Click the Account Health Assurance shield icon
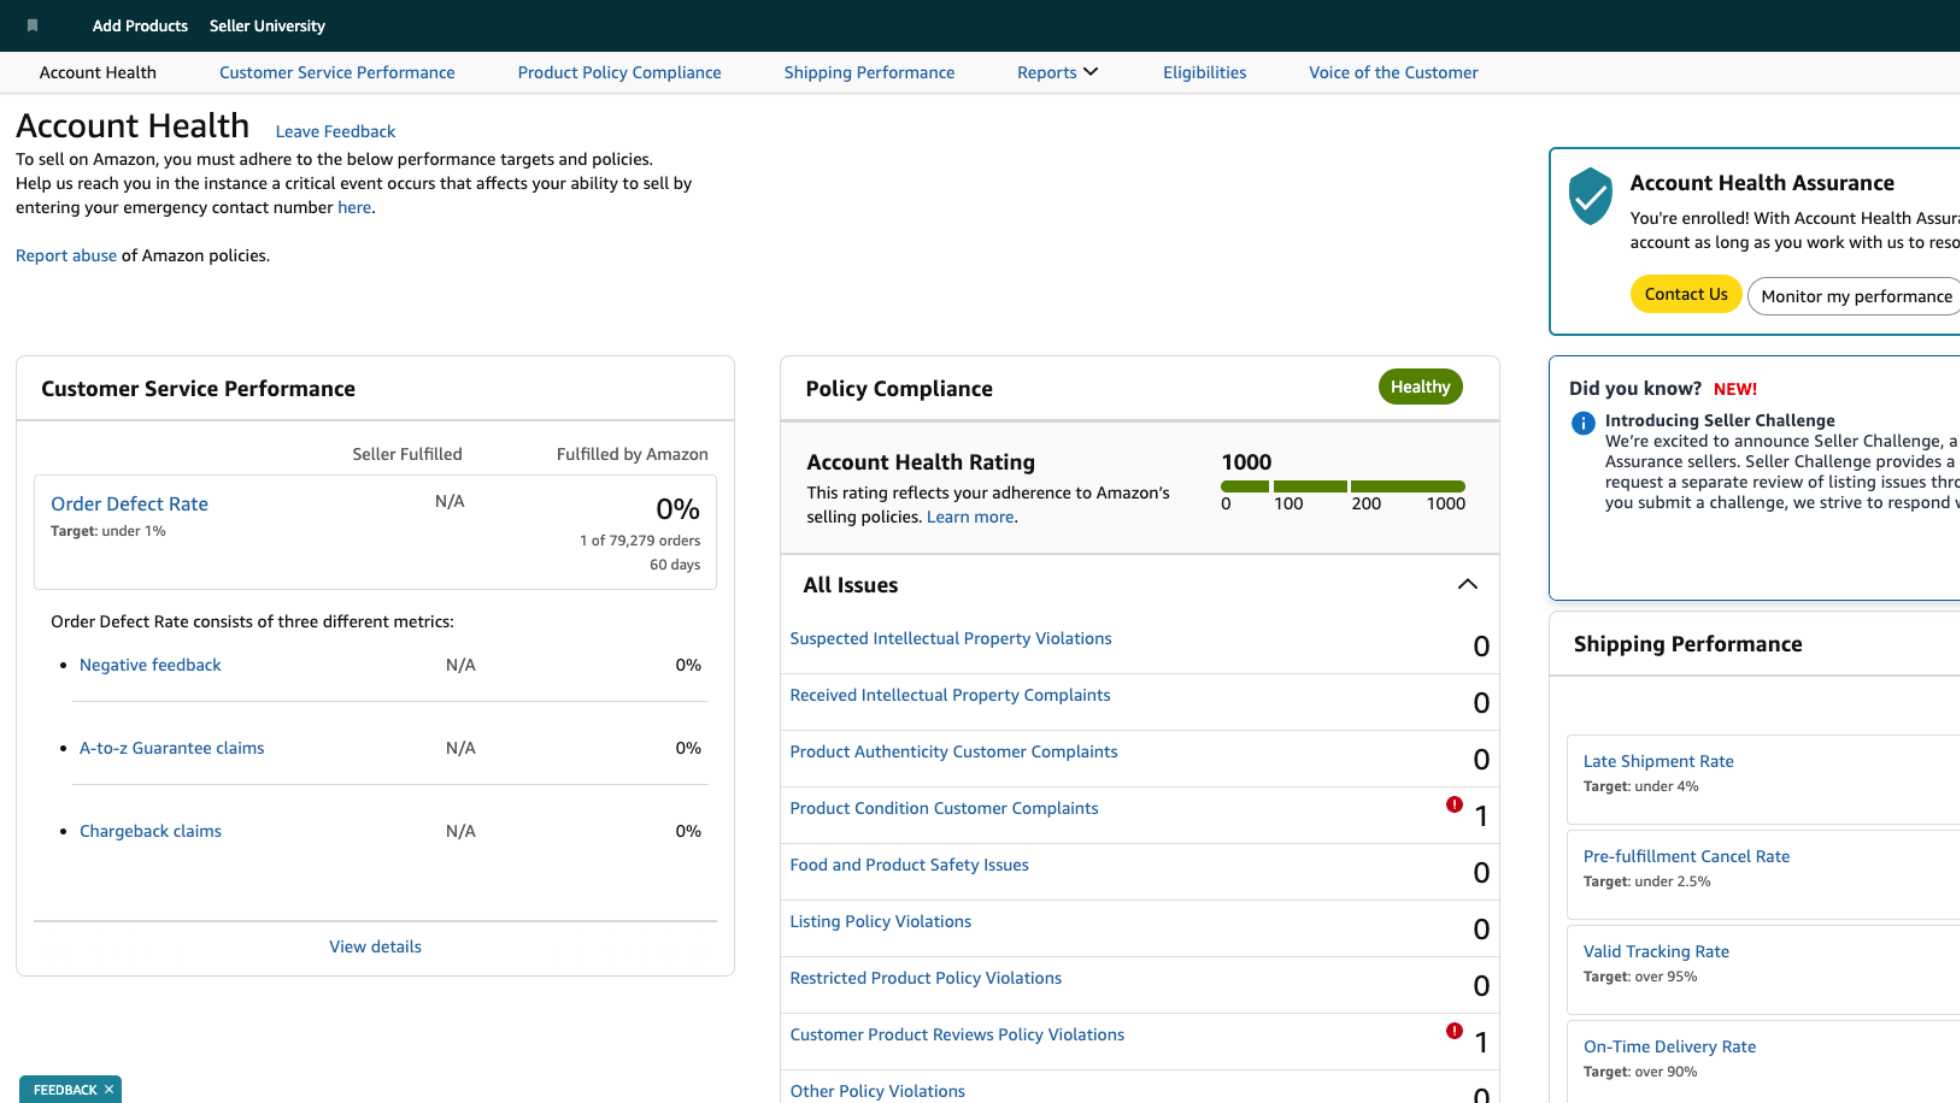1960x1103 pixels. (1590, 196)
